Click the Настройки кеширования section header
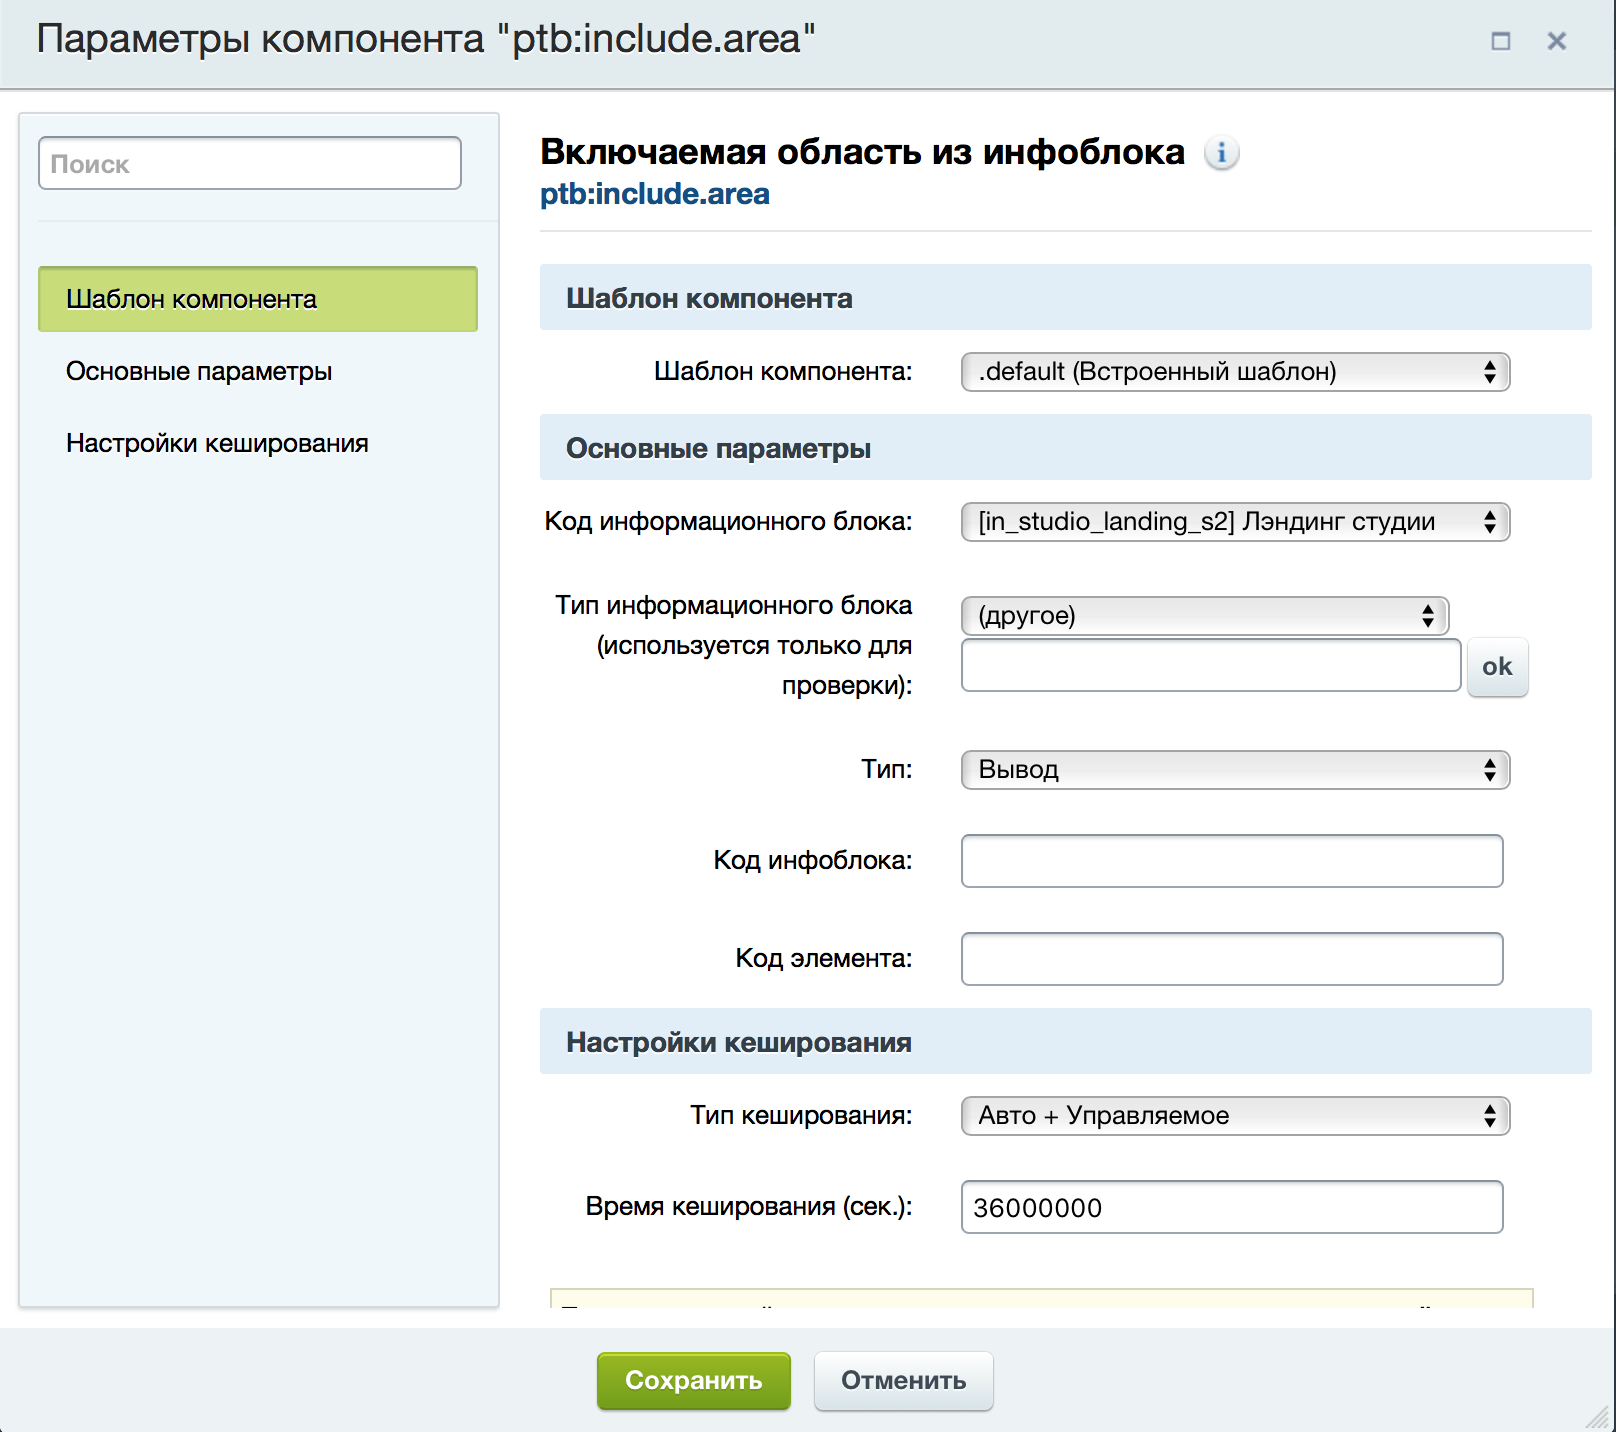 point(1066,1042)
